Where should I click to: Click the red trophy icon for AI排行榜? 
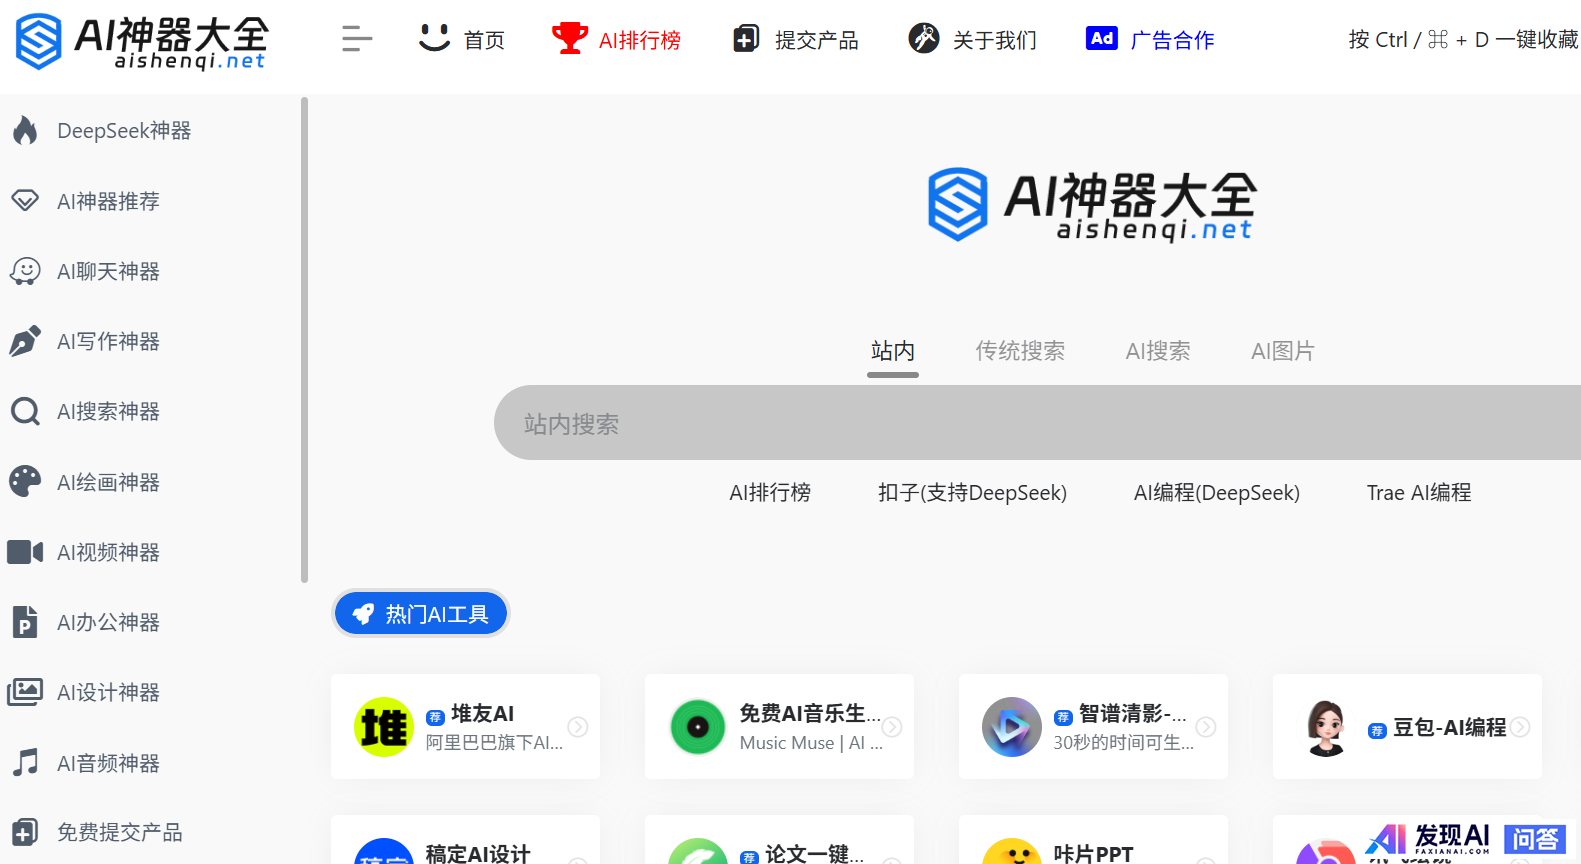pos(570,39)
